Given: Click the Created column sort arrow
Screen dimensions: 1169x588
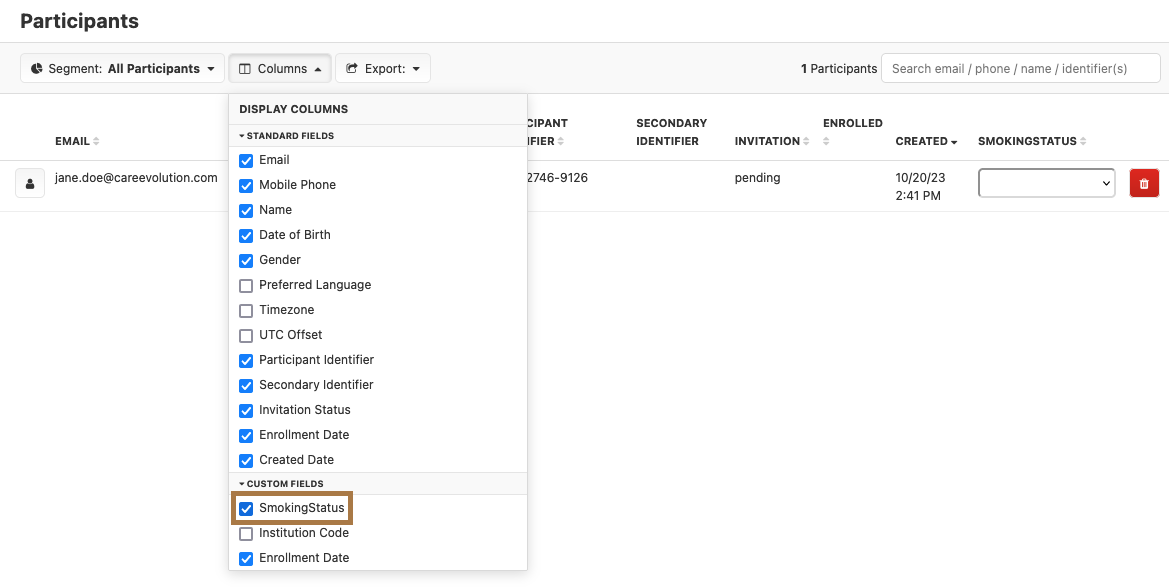Looking at the screenshot, I should (x=954, y=142).
